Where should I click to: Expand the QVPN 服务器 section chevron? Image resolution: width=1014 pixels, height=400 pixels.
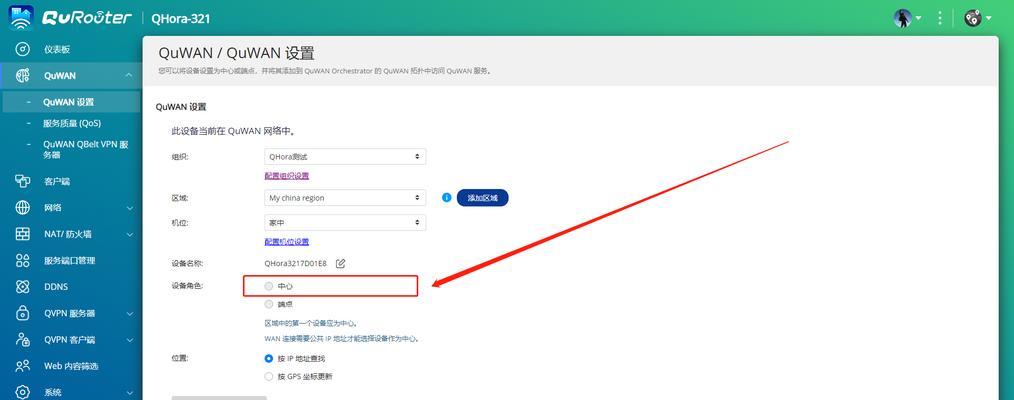129,313
